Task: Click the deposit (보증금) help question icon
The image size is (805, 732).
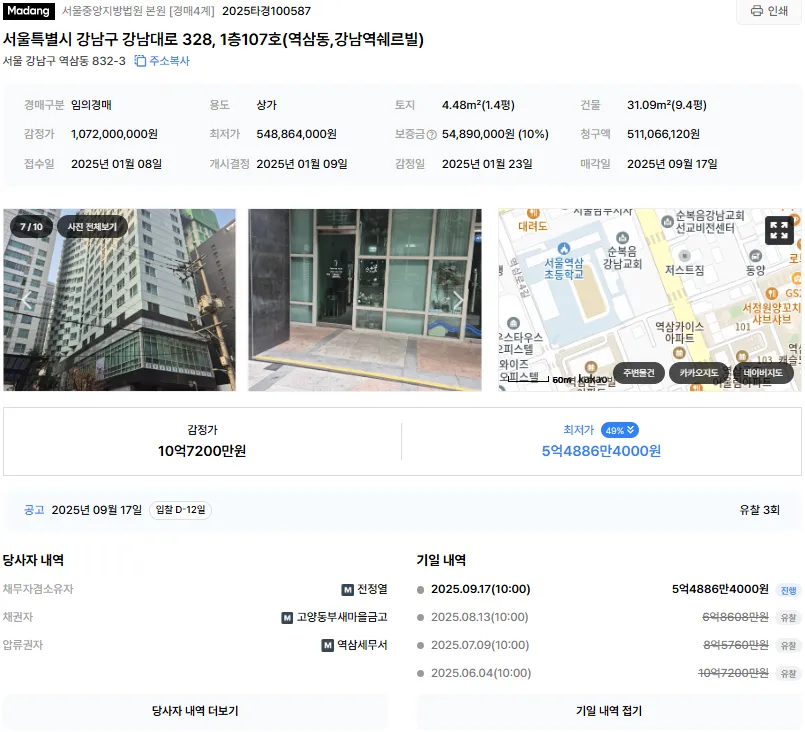Action: coord(432,134)
